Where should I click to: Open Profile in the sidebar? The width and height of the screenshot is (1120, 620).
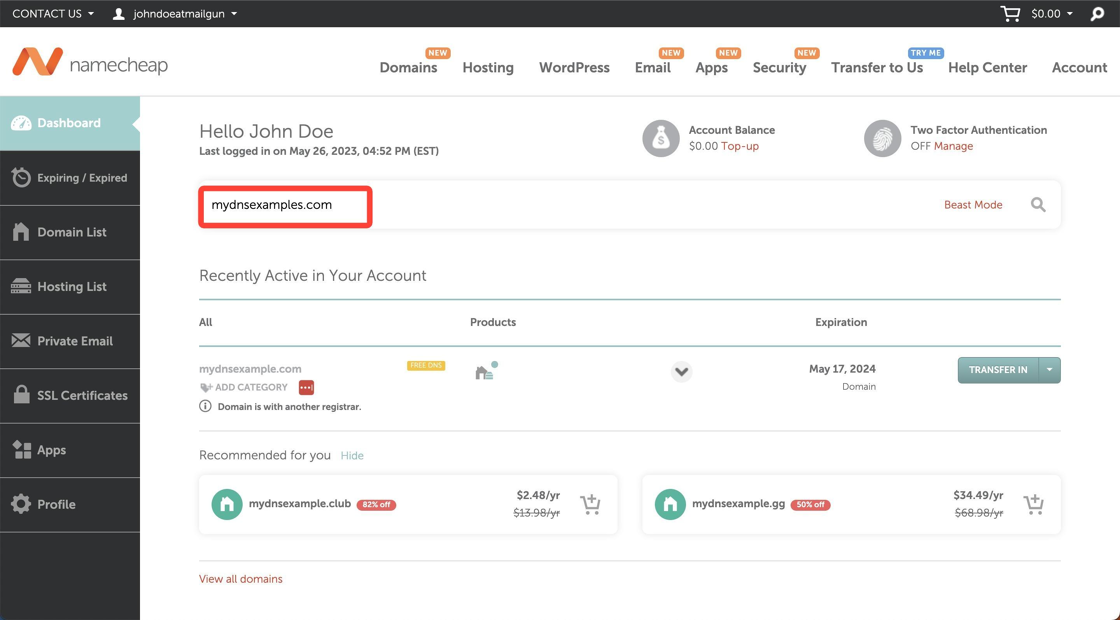click(x=70, y=504)
